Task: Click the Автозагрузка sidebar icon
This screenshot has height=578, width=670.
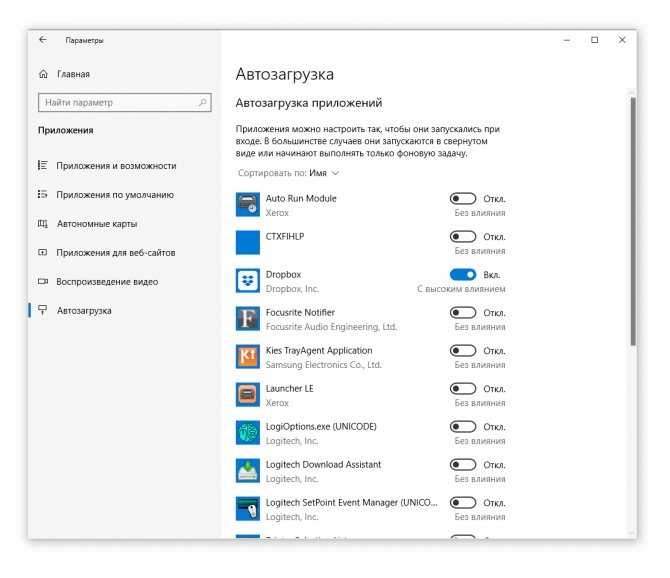Action: (42, 310)
